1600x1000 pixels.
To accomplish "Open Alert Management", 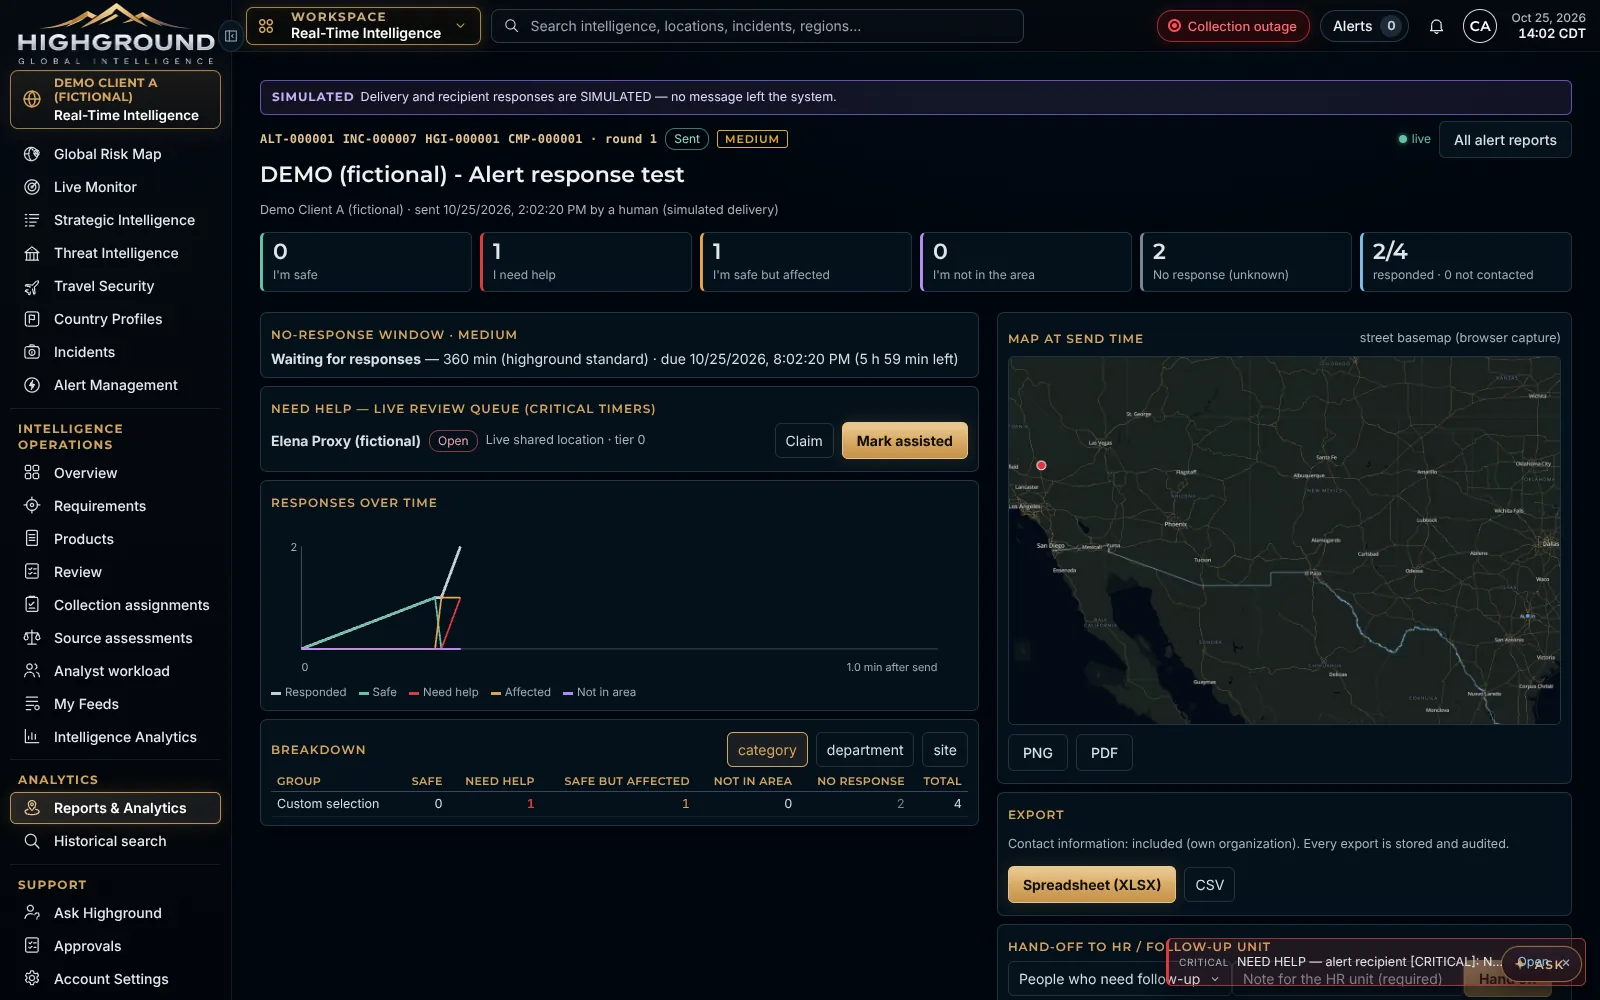I will (x=115, y=385).
